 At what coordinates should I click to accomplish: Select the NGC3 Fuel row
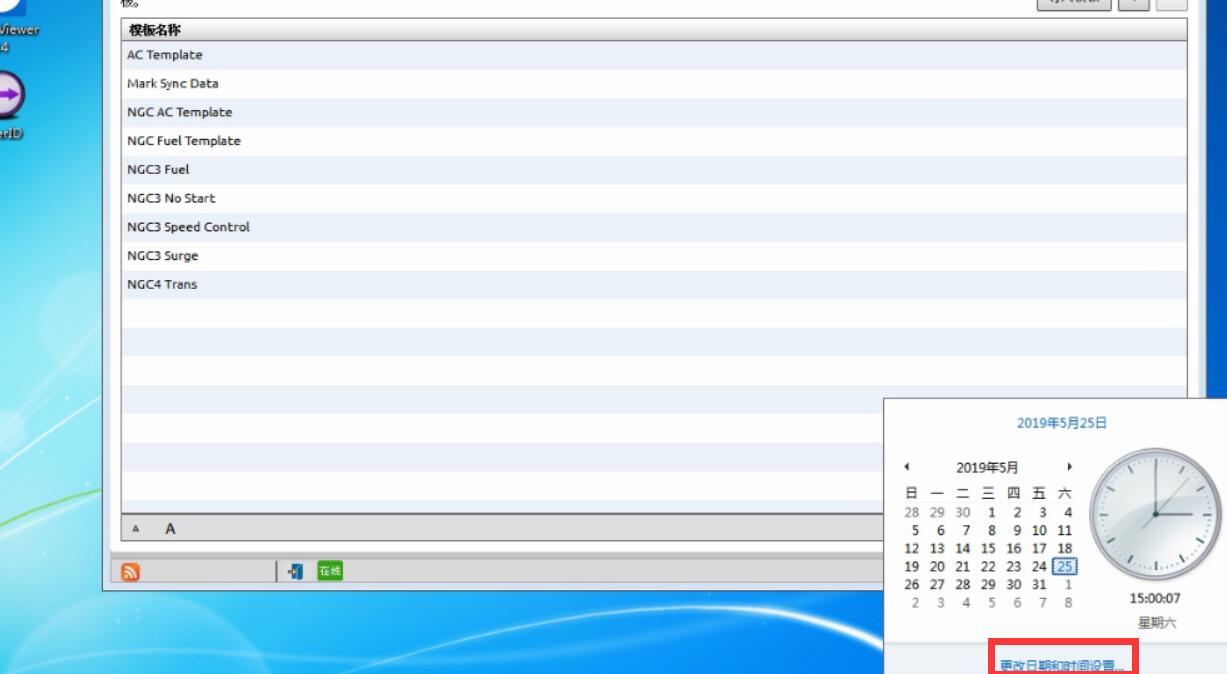pos(654,170)
